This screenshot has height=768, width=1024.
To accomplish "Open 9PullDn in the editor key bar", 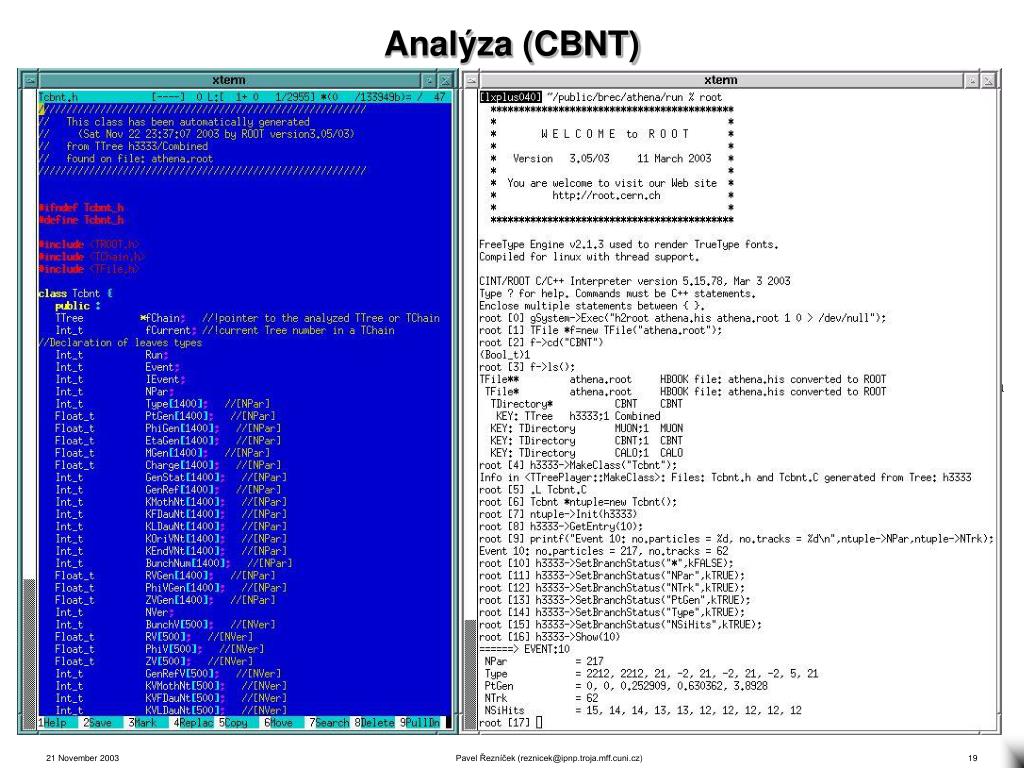I will pos(420,723).
